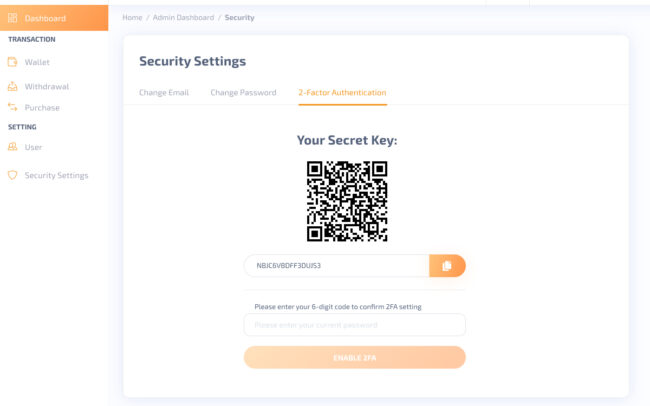Click the User icon in sidebar
Image resolution: width=650 pixels, height=406 pixels.
(x=12, y=147)
